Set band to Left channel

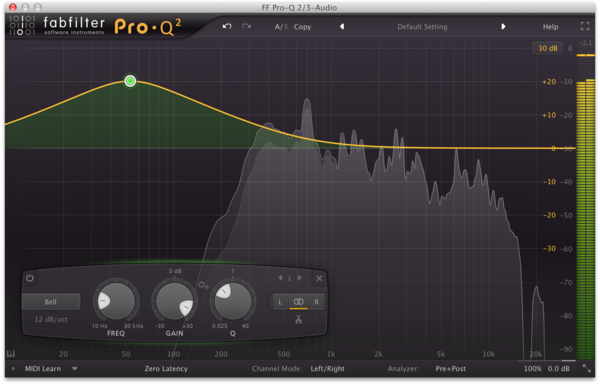(280, 302)
